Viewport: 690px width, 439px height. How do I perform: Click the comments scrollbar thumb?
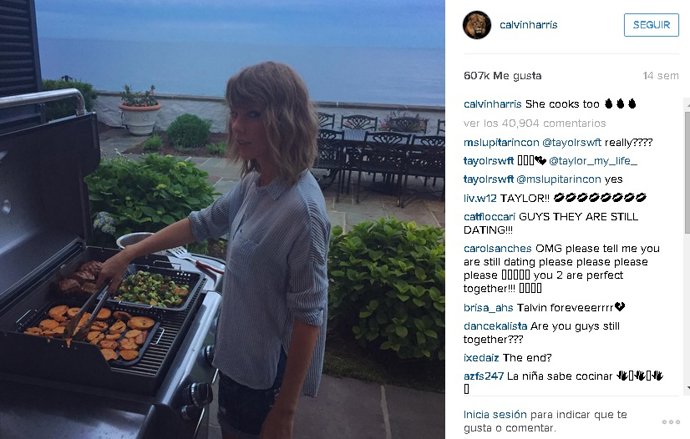(687, 169)
